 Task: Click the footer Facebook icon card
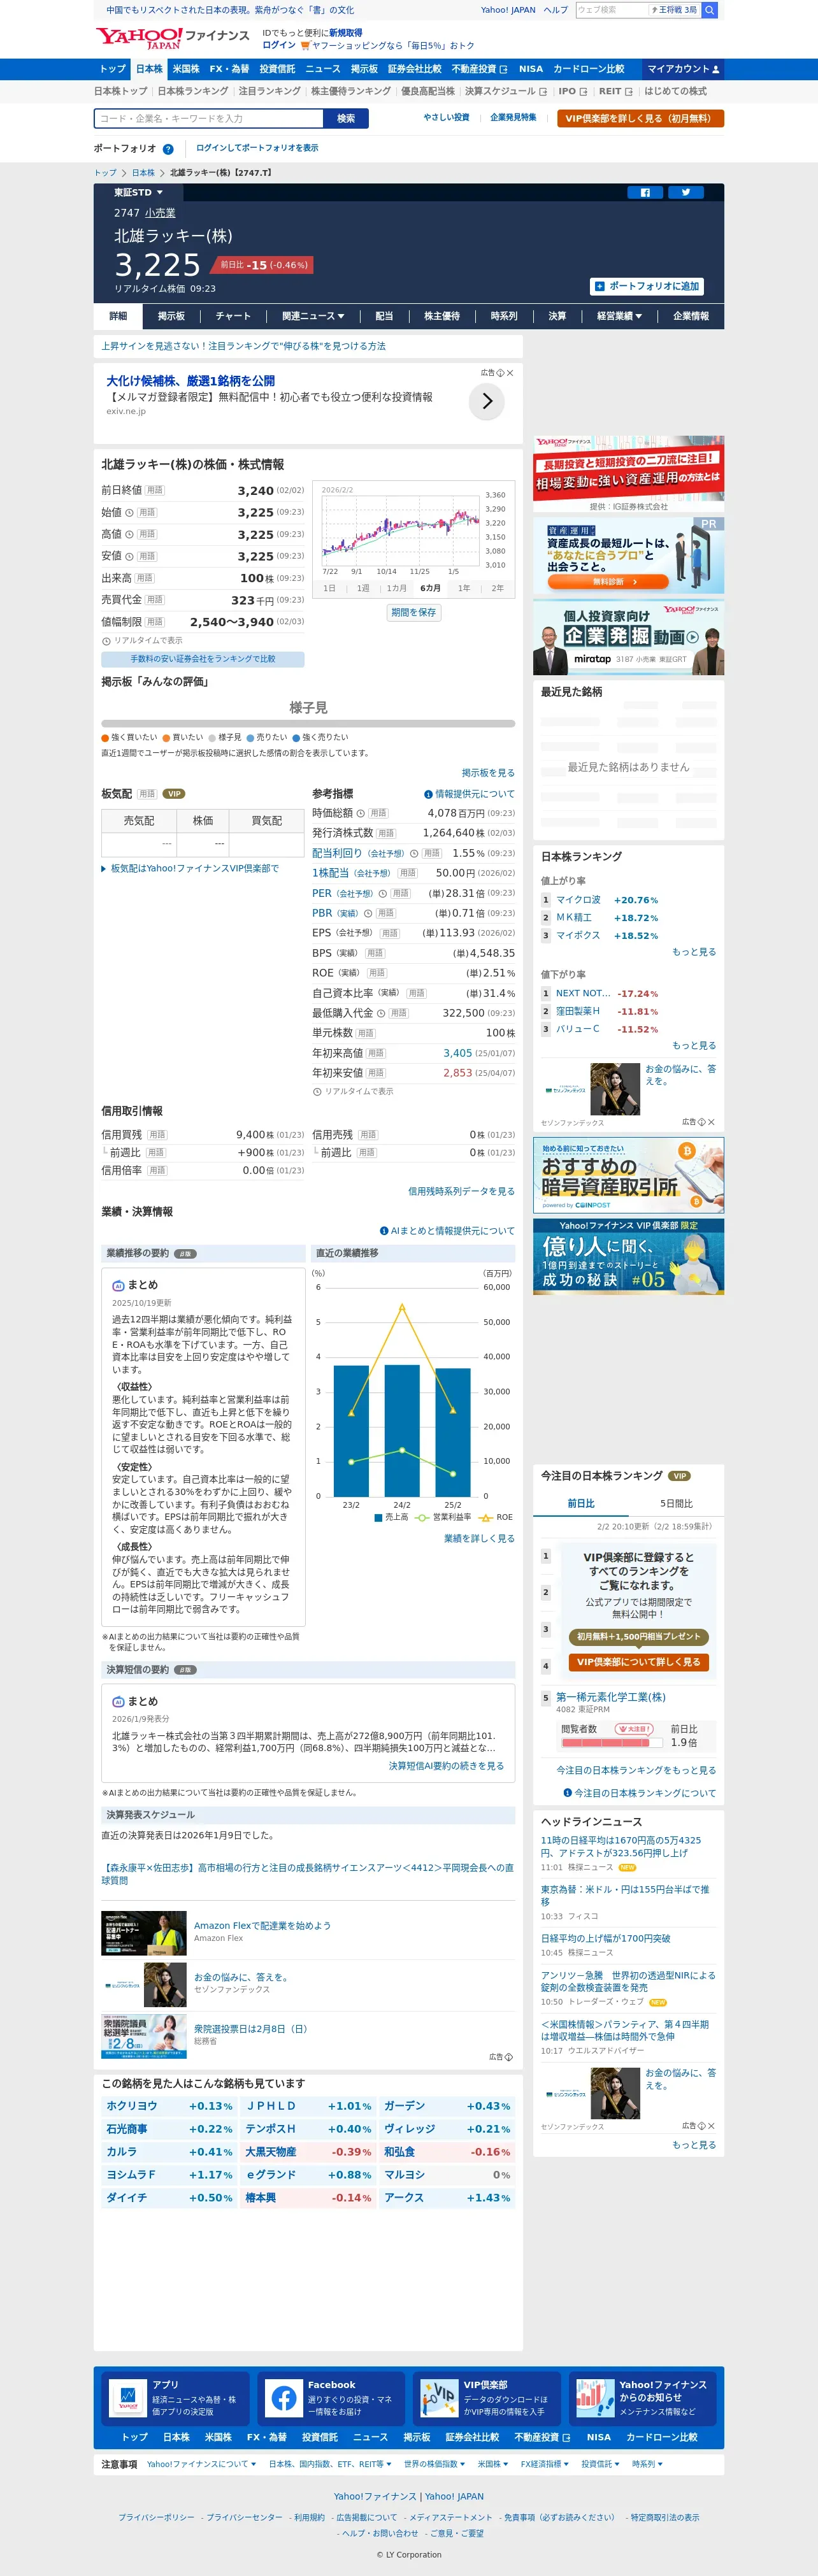tap(331, 2398)
